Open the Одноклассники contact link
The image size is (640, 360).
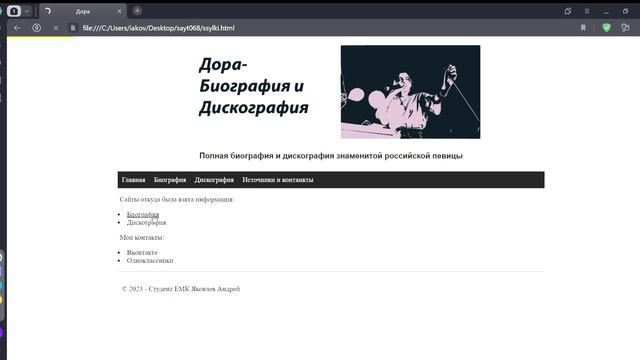[x=150, y=260]
